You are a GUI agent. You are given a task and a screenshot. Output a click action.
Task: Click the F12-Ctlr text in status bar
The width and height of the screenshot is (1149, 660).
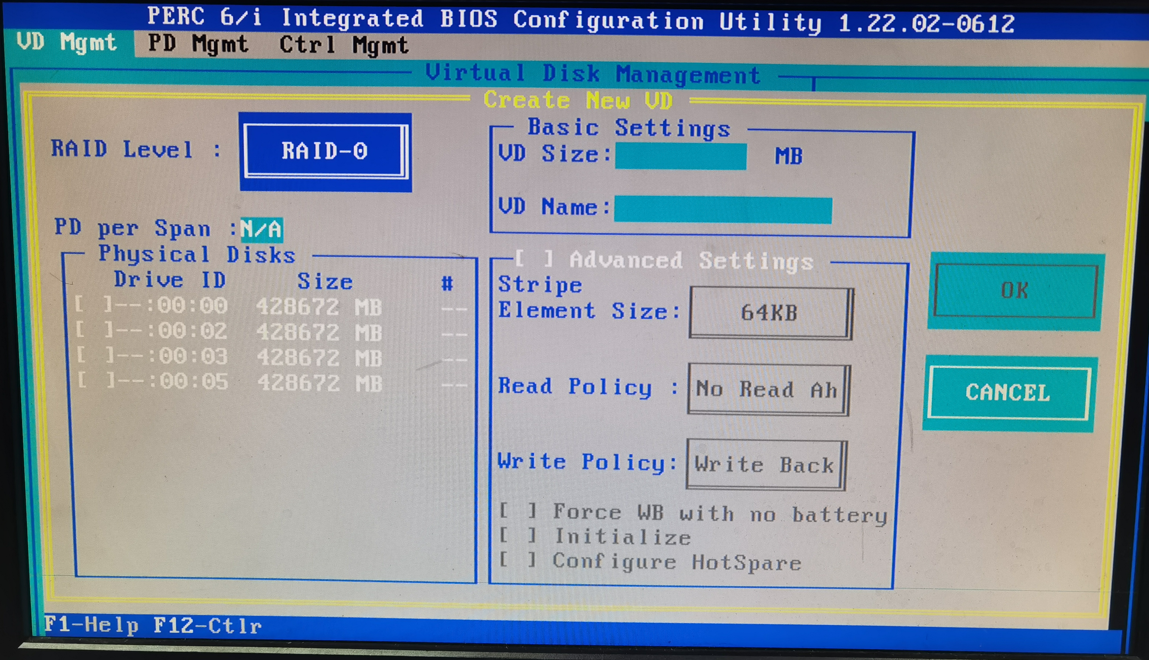(207, 626)
